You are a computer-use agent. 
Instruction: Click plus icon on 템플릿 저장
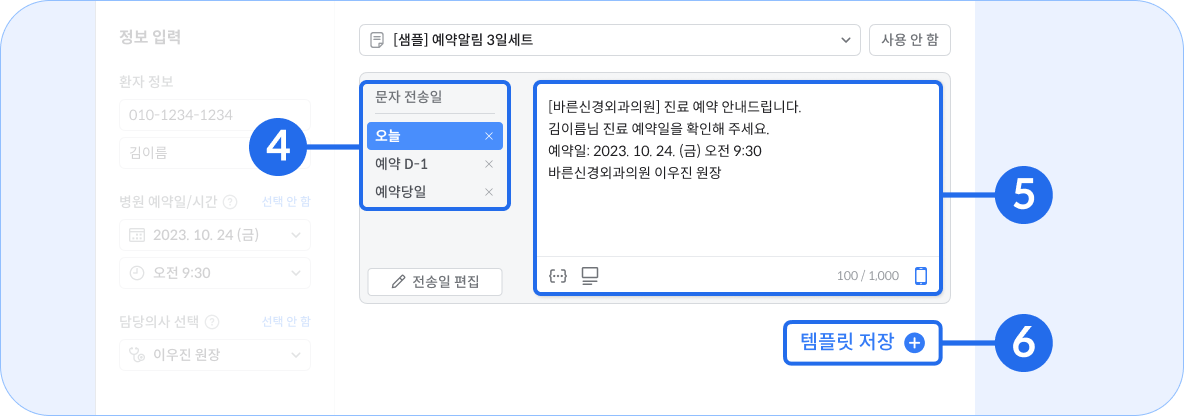(x=914, y=343)
